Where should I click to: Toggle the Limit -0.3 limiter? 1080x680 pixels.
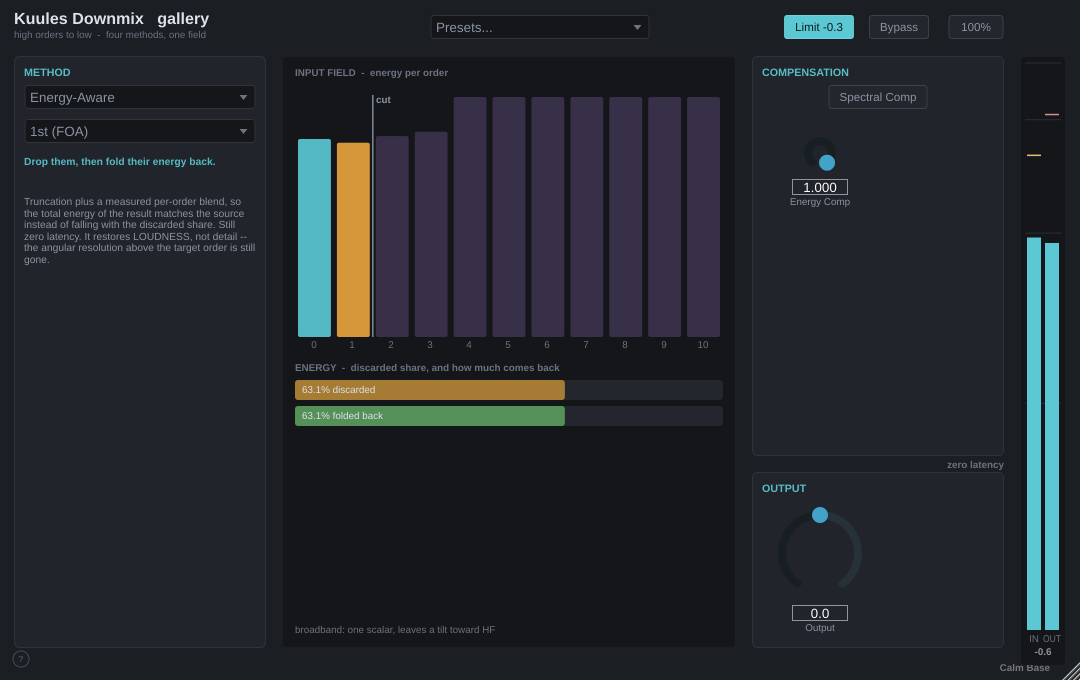[818, 27]
